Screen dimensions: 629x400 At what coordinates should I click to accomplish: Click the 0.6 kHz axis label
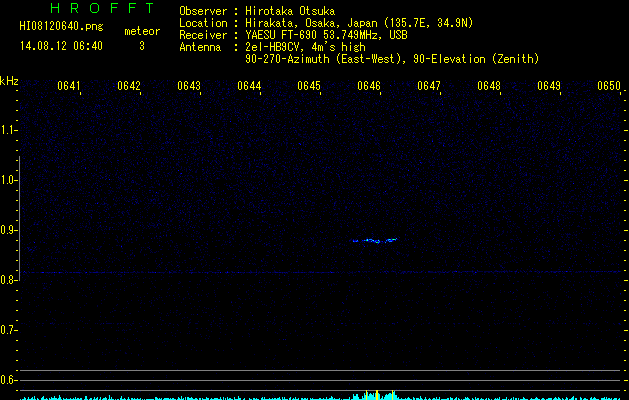pos(8,380)
